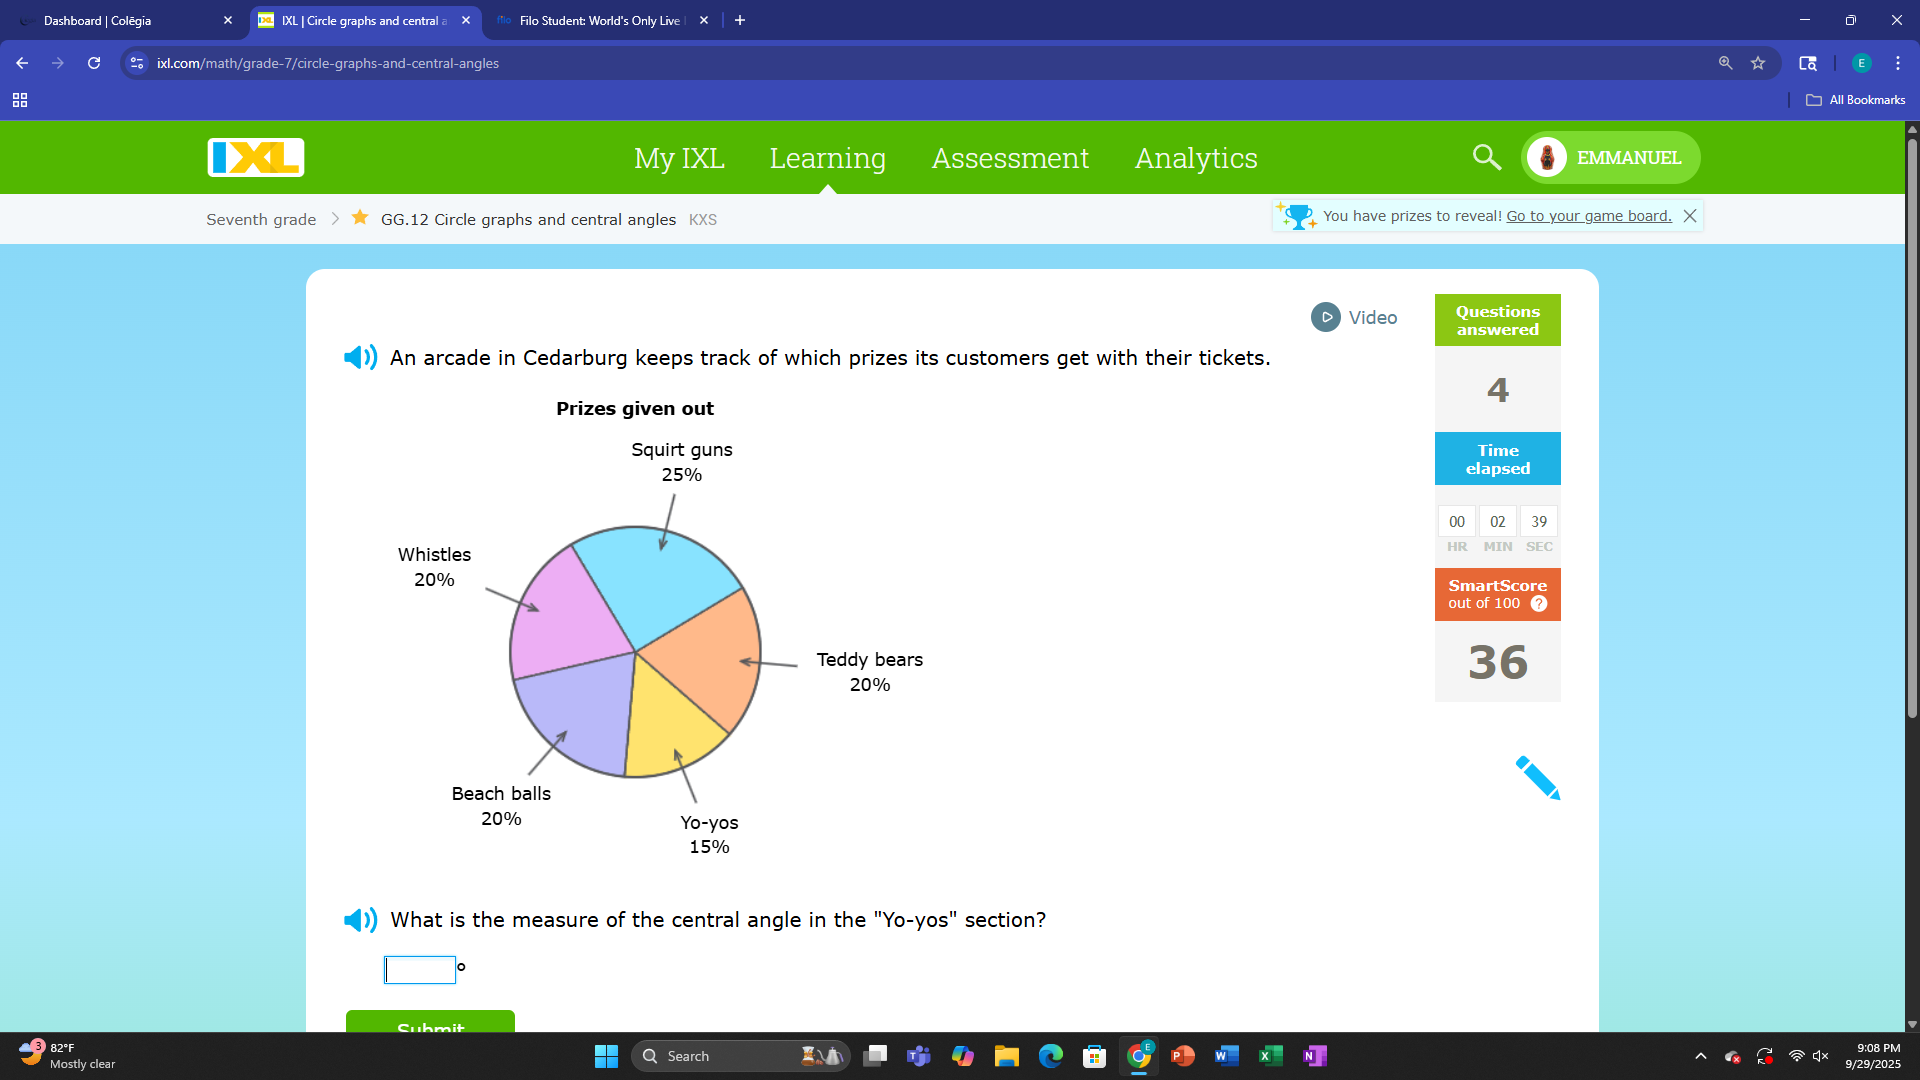Click the Seventh grade breadcrumb link
The height and width of the screenshot is (1080, 1920).
pos(261,219)
